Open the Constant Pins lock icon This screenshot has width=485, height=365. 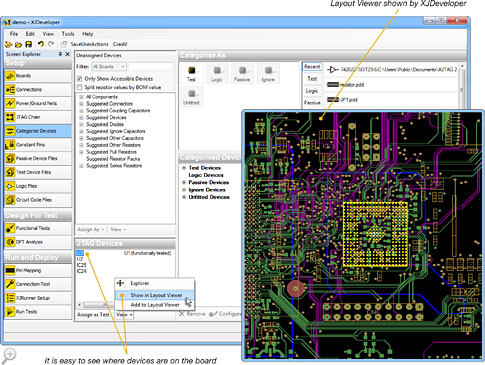coord(10,145)
